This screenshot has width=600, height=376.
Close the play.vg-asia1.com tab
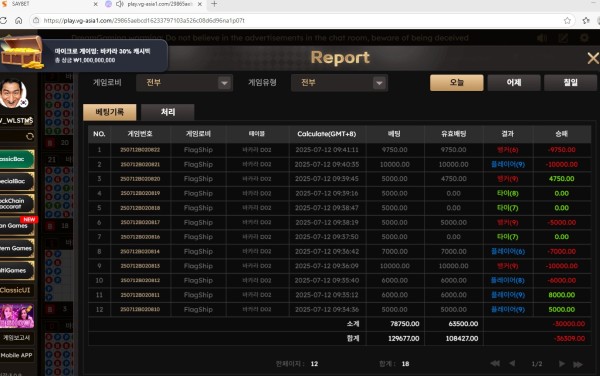[200, 4]
